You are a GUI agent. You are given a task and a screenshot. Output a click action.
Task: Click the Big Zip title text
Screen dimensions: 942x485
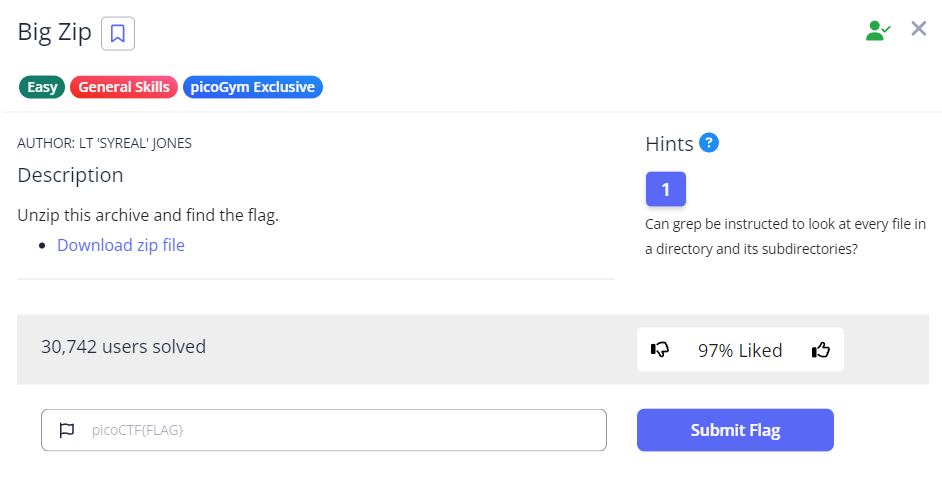(54, 32)
